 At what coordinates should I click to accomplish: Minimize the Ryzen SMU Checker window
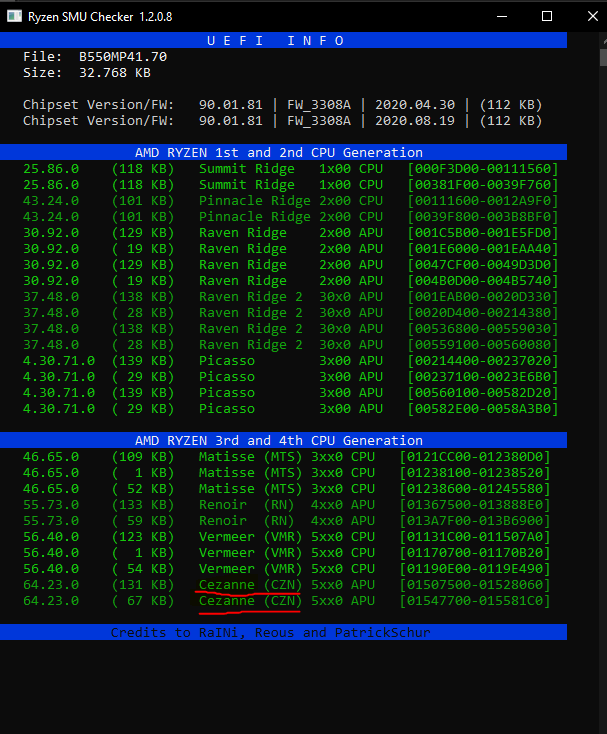(x=502, y=16)
